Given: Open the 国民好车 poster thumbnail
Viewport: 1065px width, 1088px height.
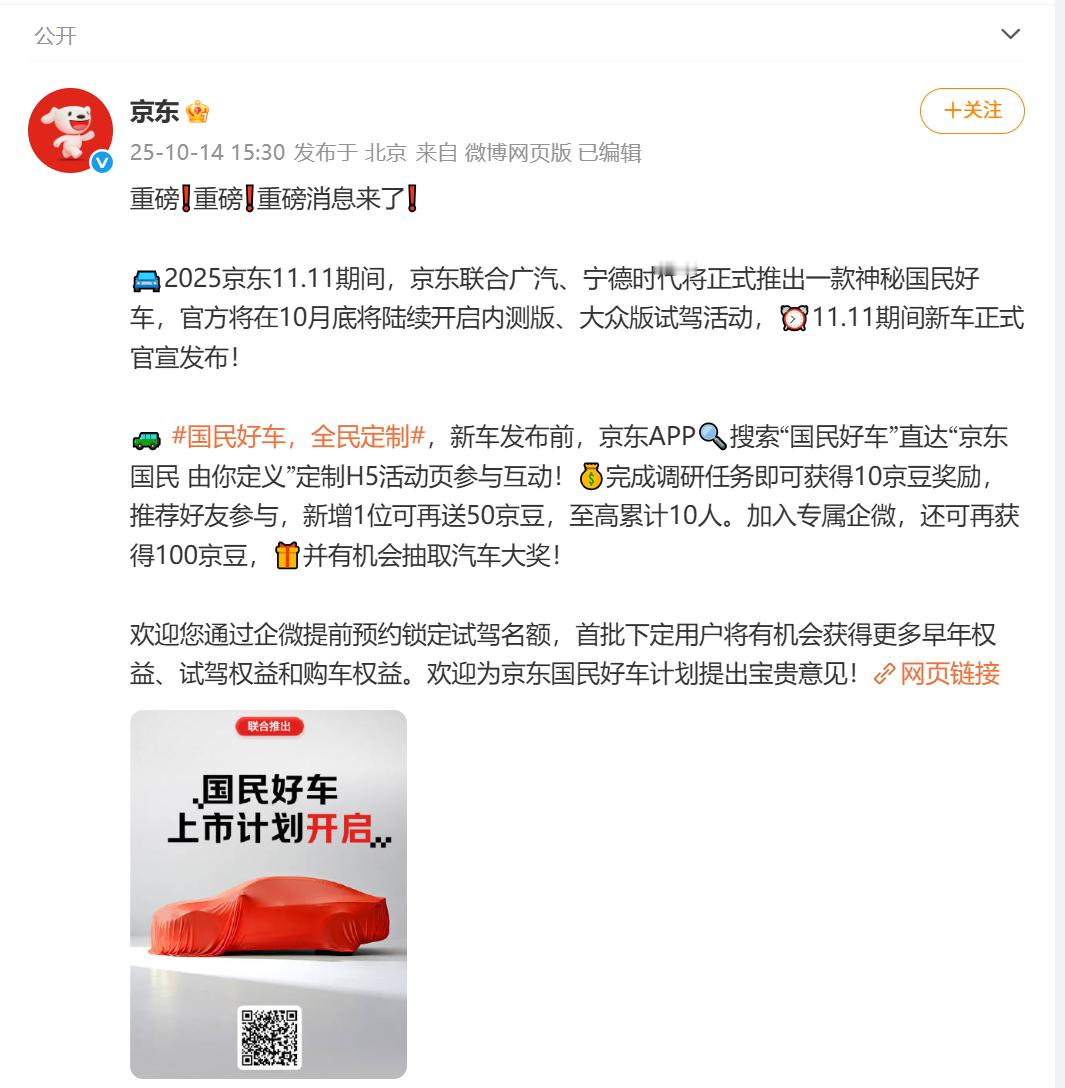Looking at the screenshot, I should click(x=269, y=894).
